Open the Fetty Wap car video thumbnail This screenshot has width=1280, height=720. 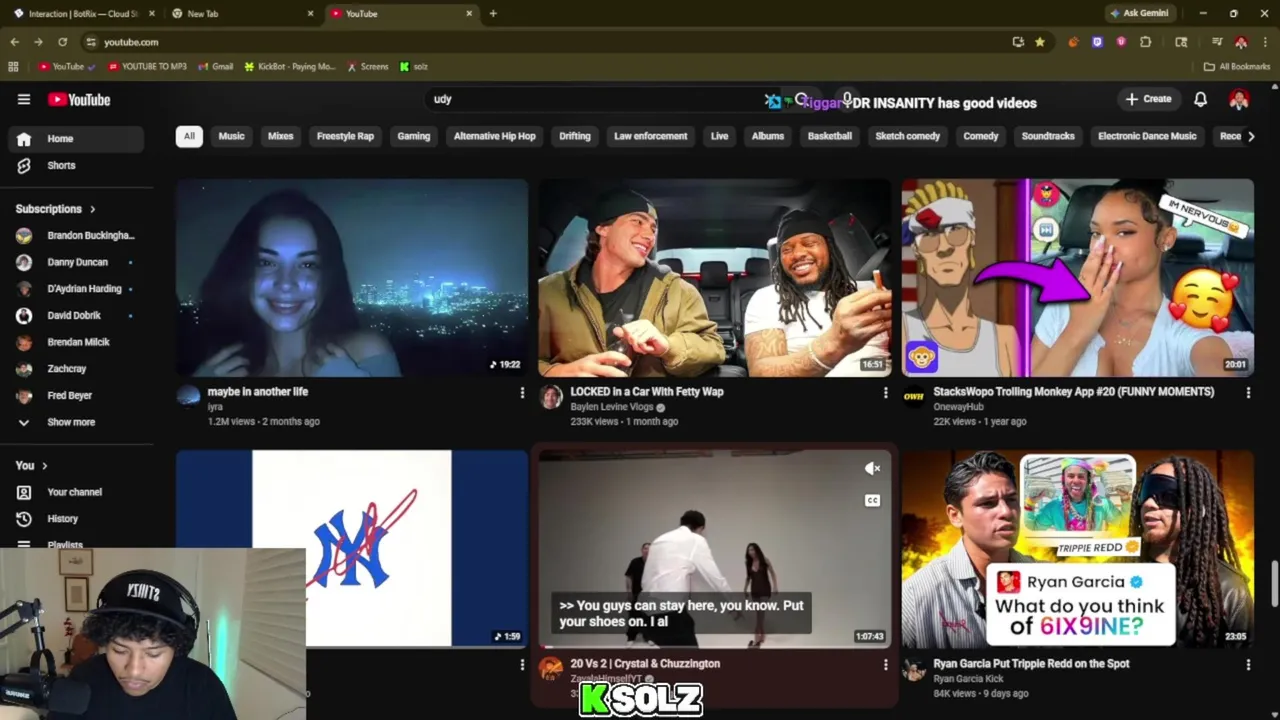click(x=715, y=278)
